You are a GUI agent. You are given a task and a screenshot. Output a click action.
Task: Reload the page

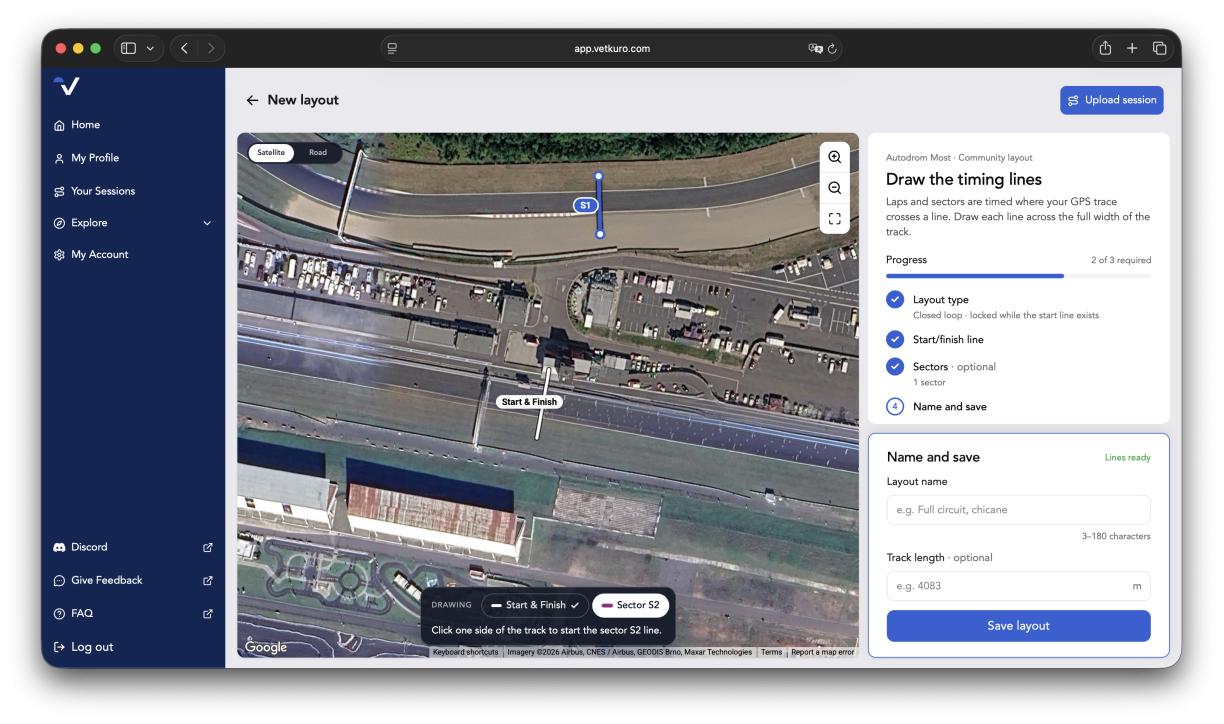click(832, 48)
